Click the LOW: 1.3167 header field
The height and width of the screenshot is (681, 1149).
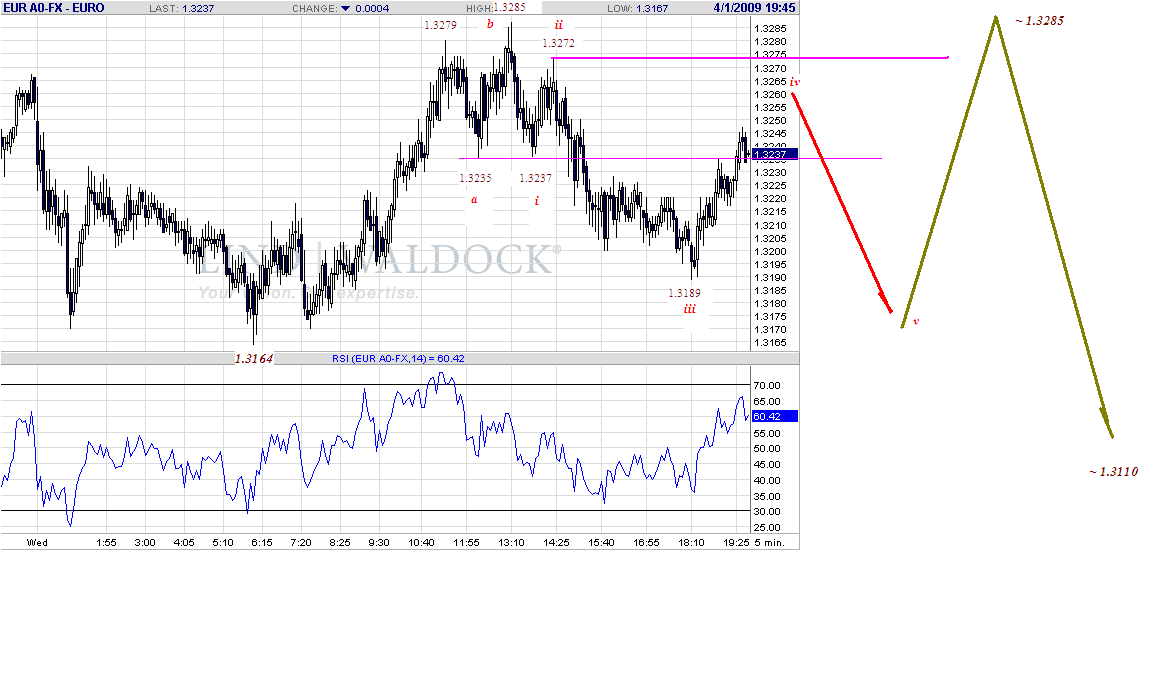(638, 9)
